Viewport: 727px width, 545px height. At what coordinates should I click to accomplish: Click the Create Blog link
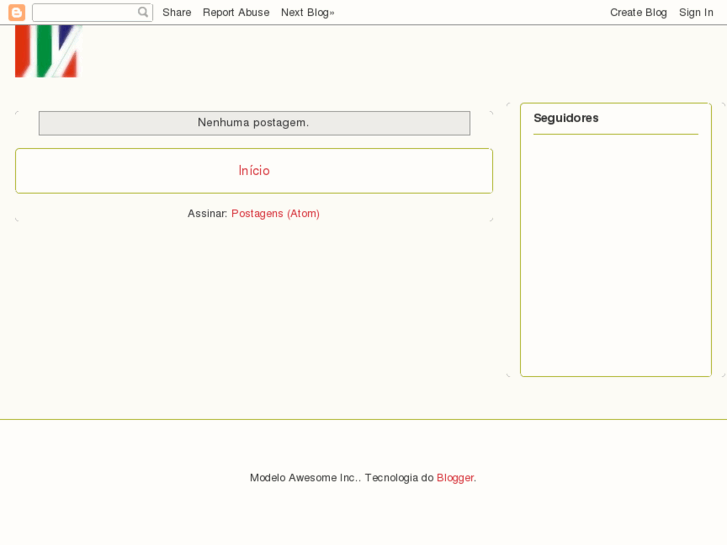638,12
